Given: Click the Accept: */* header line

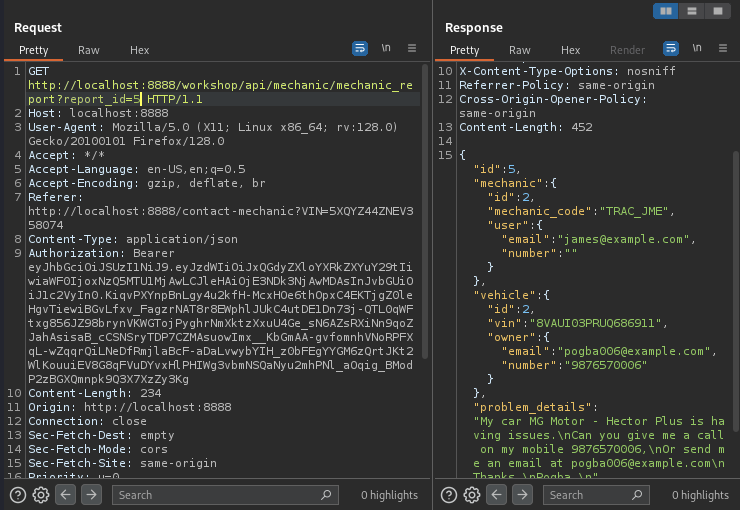Looking at the screenshot, I should tap(67, 155).
